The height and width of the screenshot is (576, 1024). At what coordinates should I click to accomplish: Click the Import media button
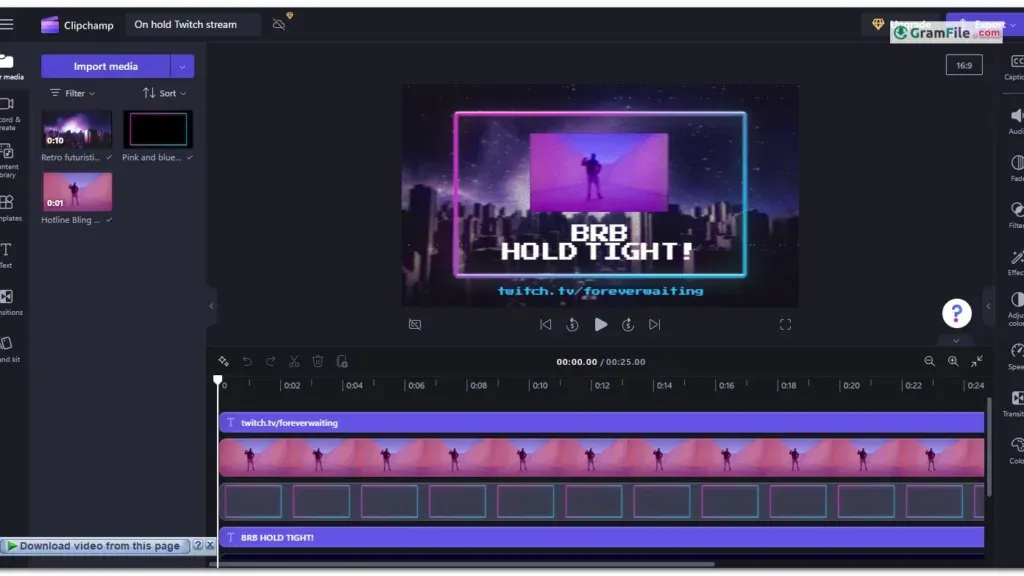[x=105, y=66]
